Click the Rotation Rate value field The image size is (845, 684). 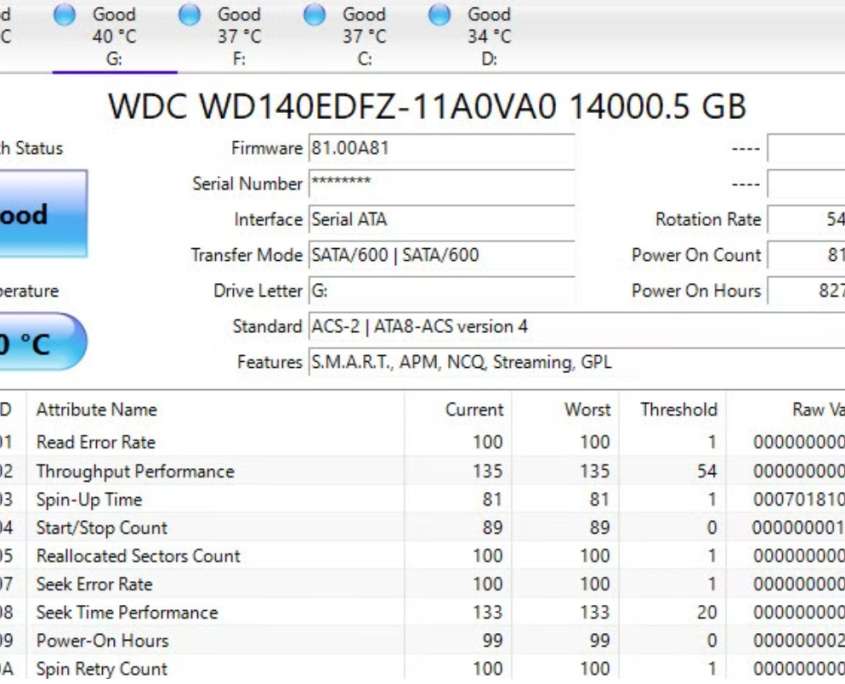806,219
